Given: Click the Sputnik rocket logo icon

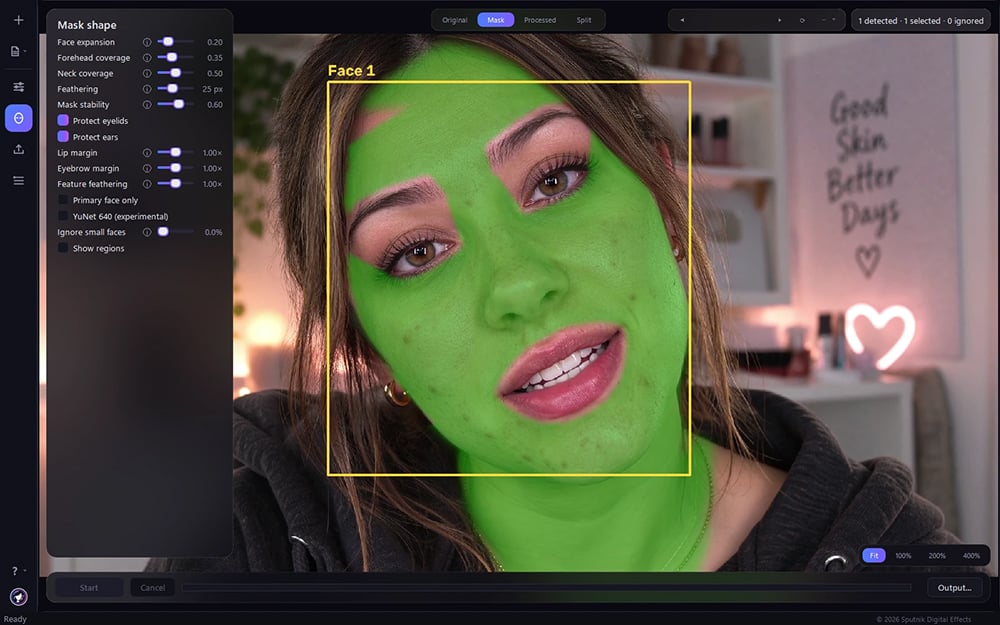Looking at the screenshot, I should pyautogui.click(x=18, y=597).
